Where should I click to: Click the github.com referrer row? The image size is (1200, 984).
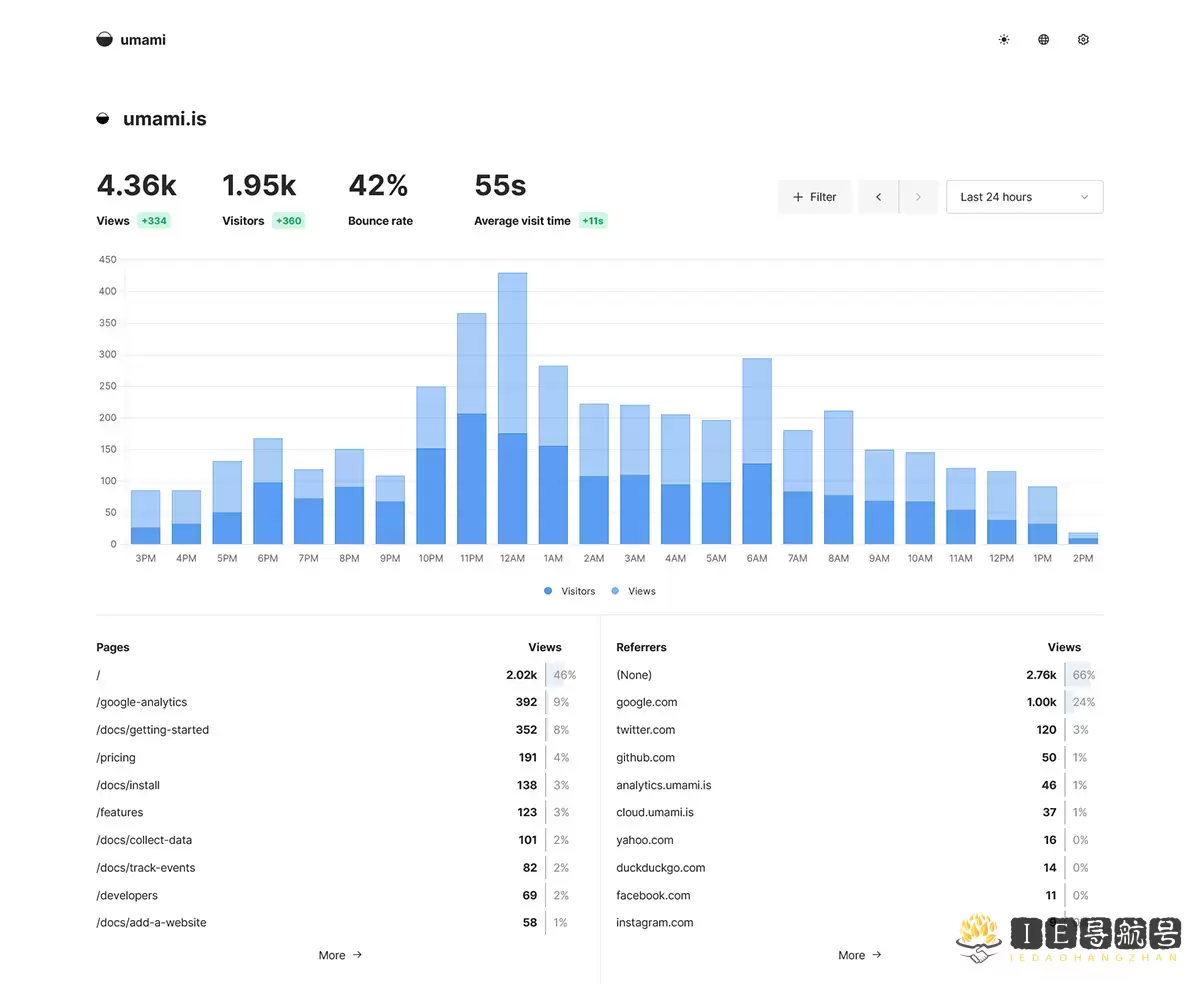click(x=860, y=757)
